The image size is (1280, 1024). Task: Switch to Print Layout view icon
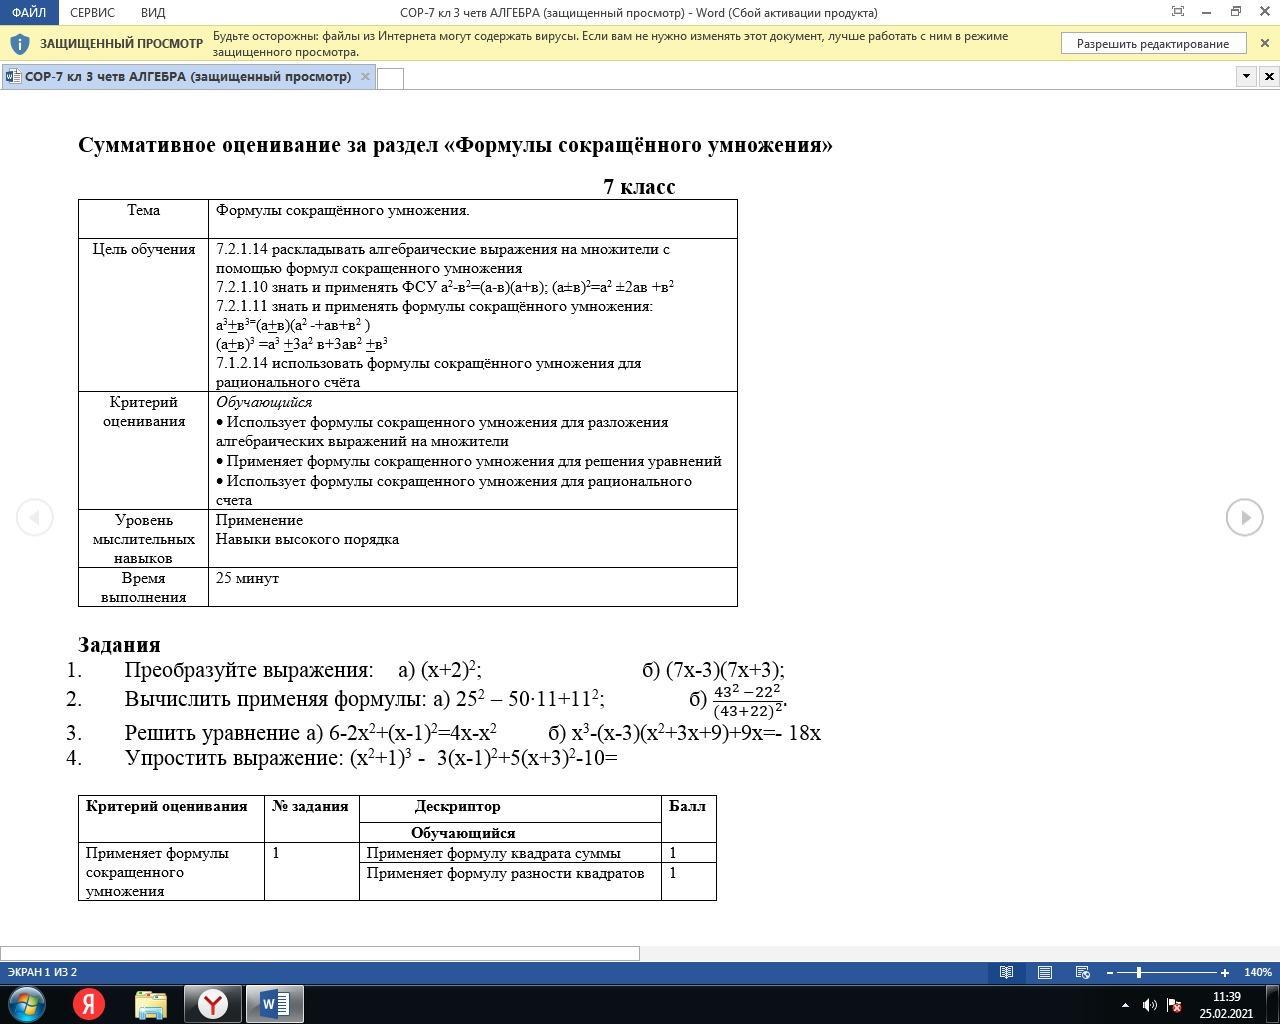tap(1044, 972)
